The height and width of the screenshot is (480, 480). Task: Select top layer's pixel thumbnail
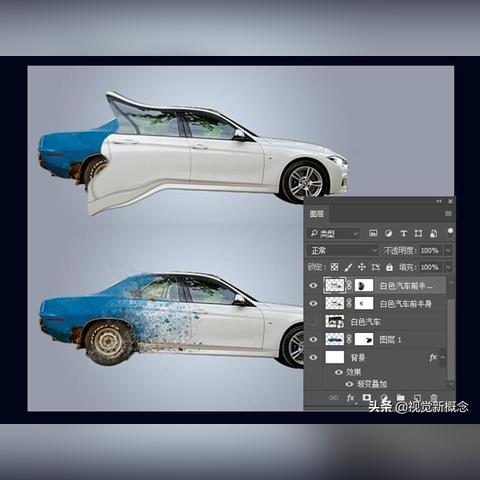(x=334, y=285)
